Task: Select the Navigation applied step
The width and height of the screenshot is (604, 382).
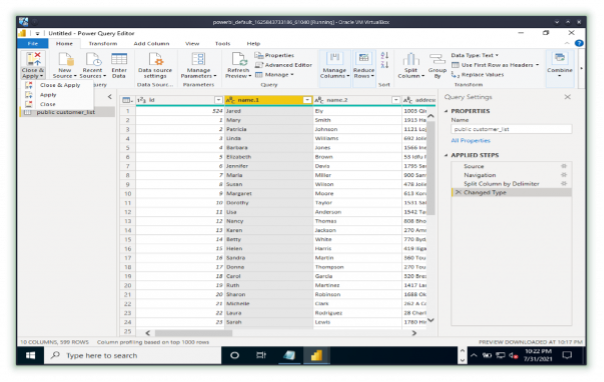Action: point(512,175)
